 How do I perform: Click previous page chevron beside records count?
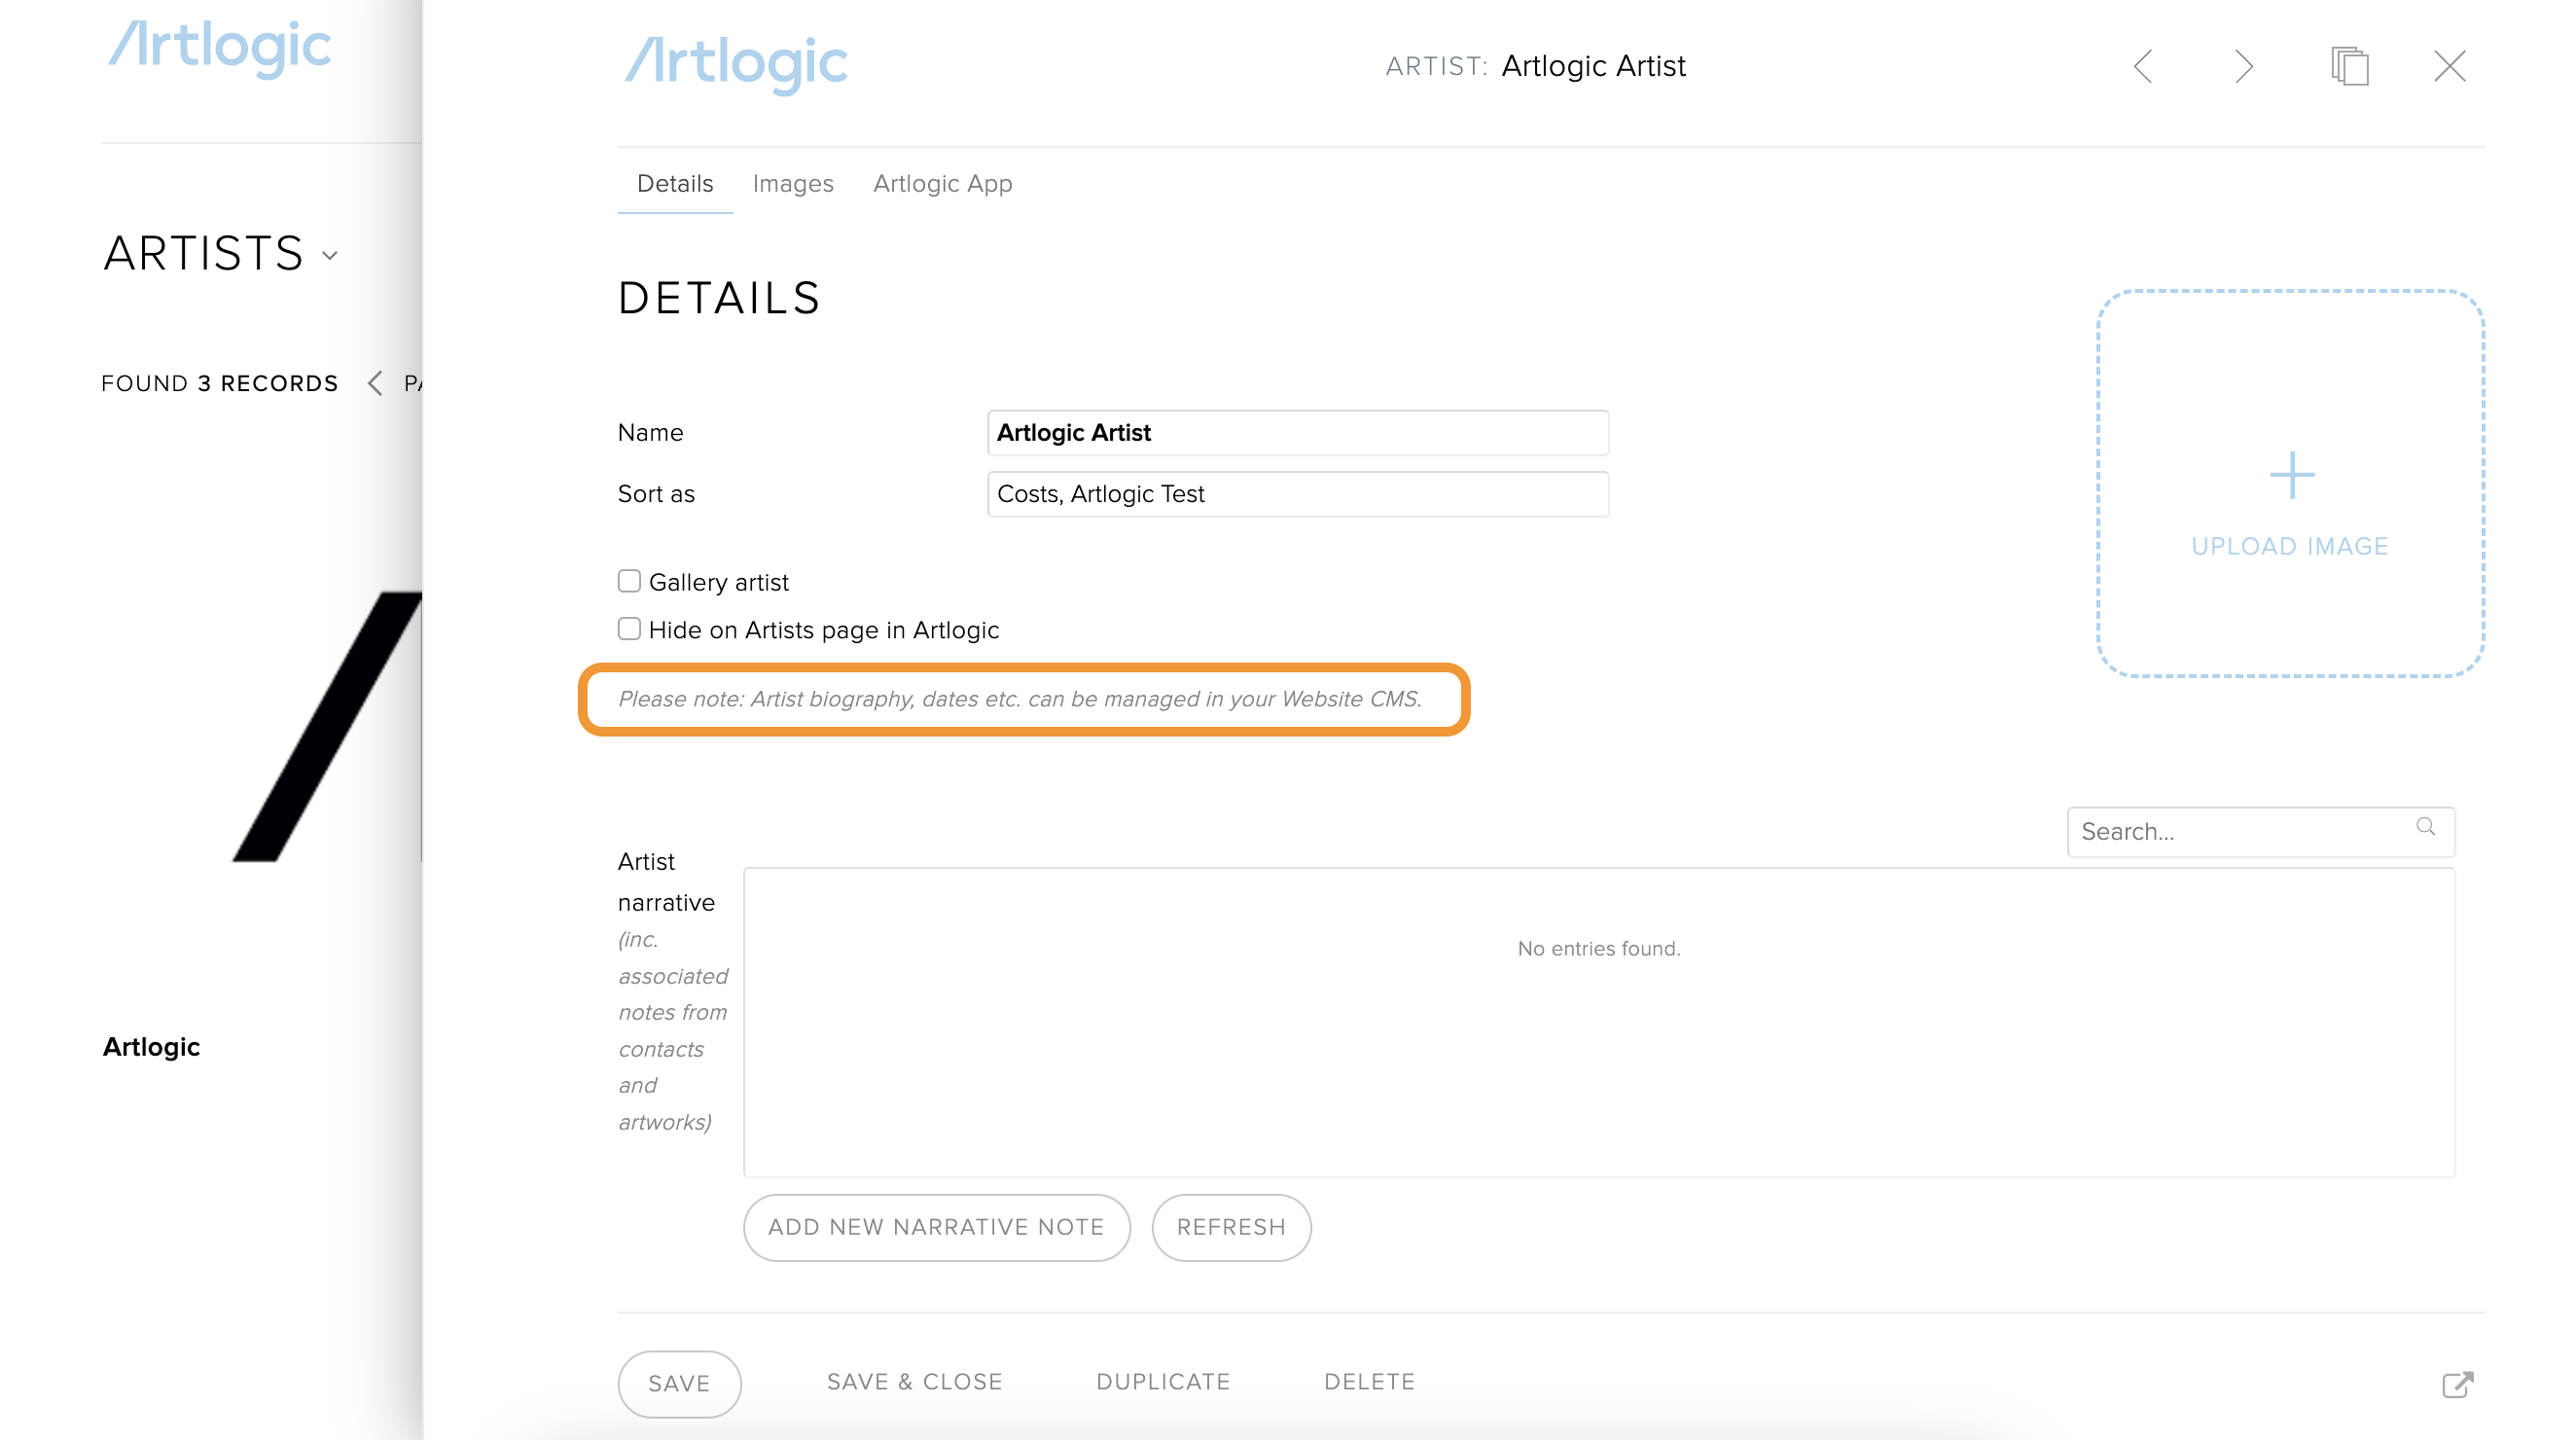click(x=375, y=383)
